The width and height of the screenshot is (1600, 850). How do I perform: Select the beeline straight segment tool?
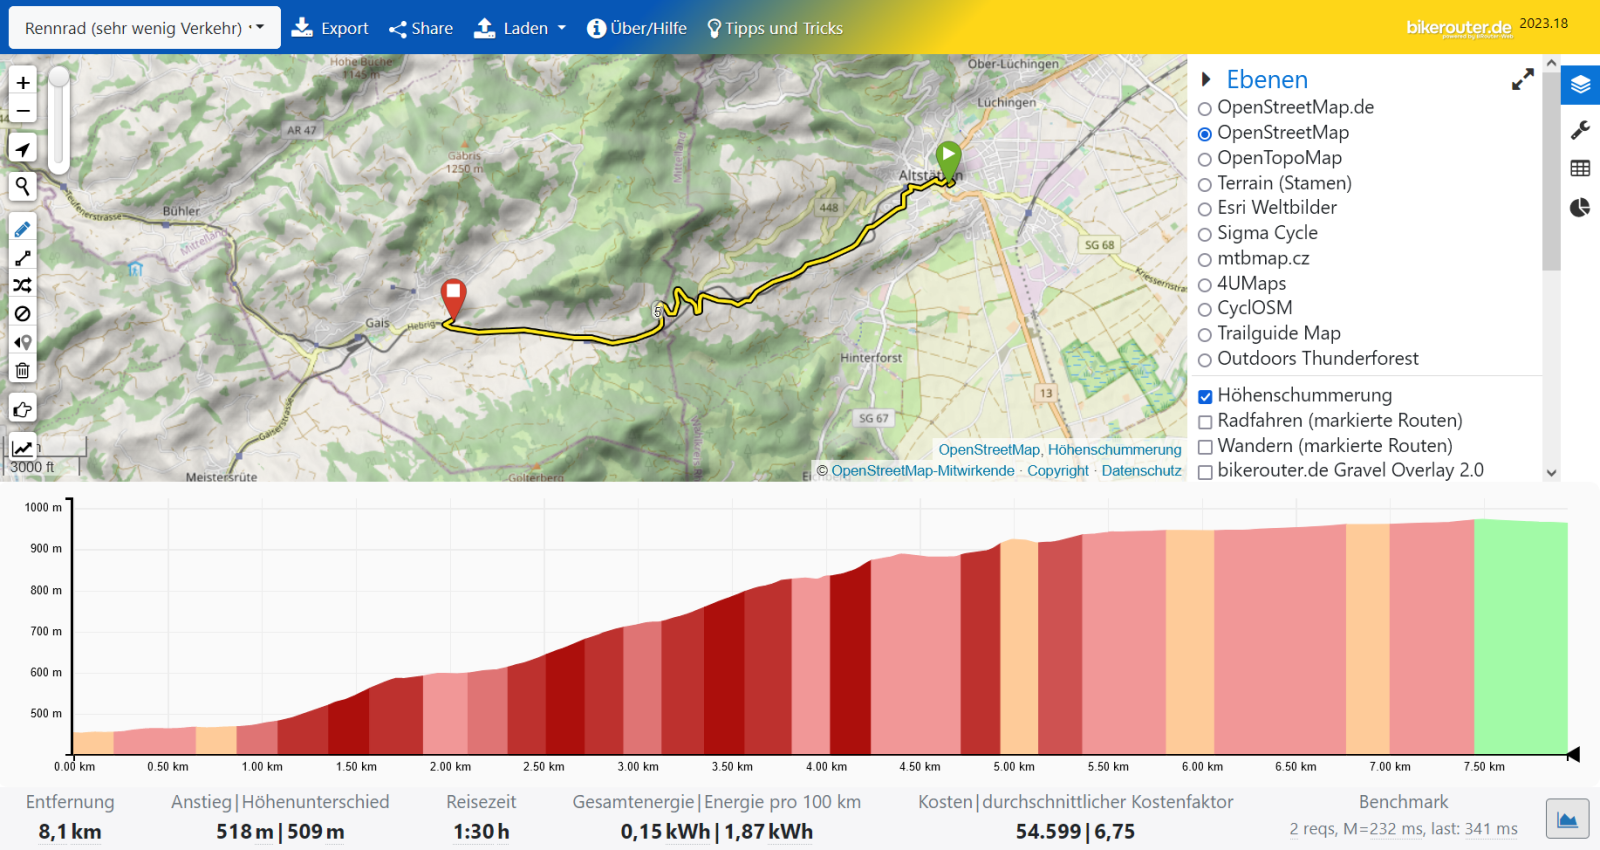(23, 258)
